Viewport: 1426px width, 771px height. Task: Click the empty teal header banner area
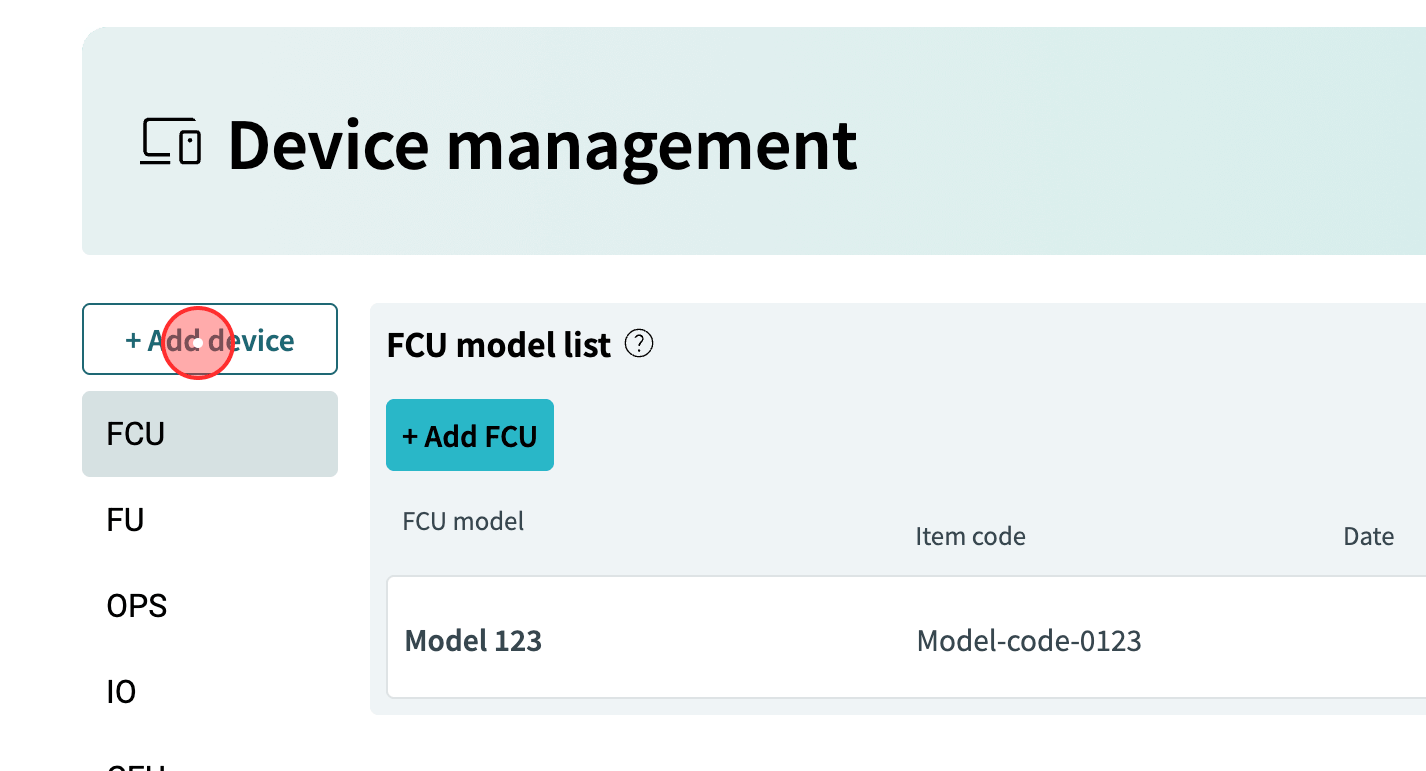[1140, 142]
